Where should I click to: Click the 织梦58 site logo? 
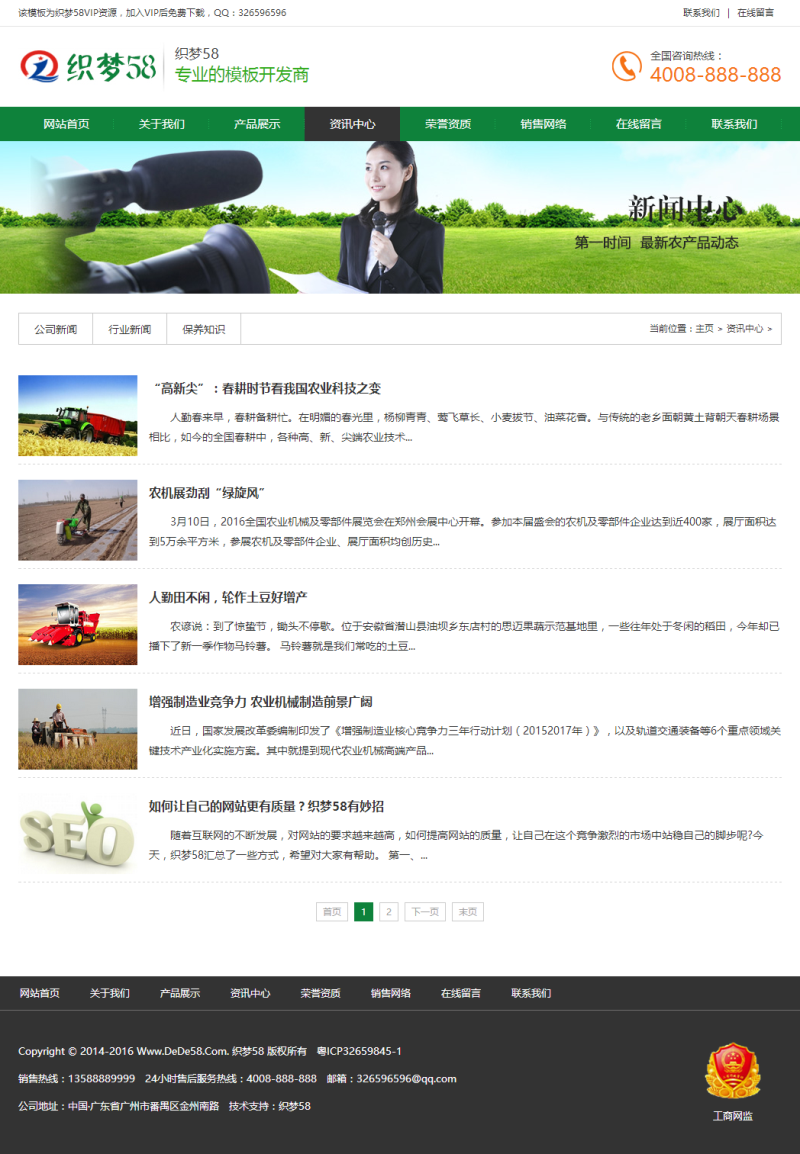point(88,66)
